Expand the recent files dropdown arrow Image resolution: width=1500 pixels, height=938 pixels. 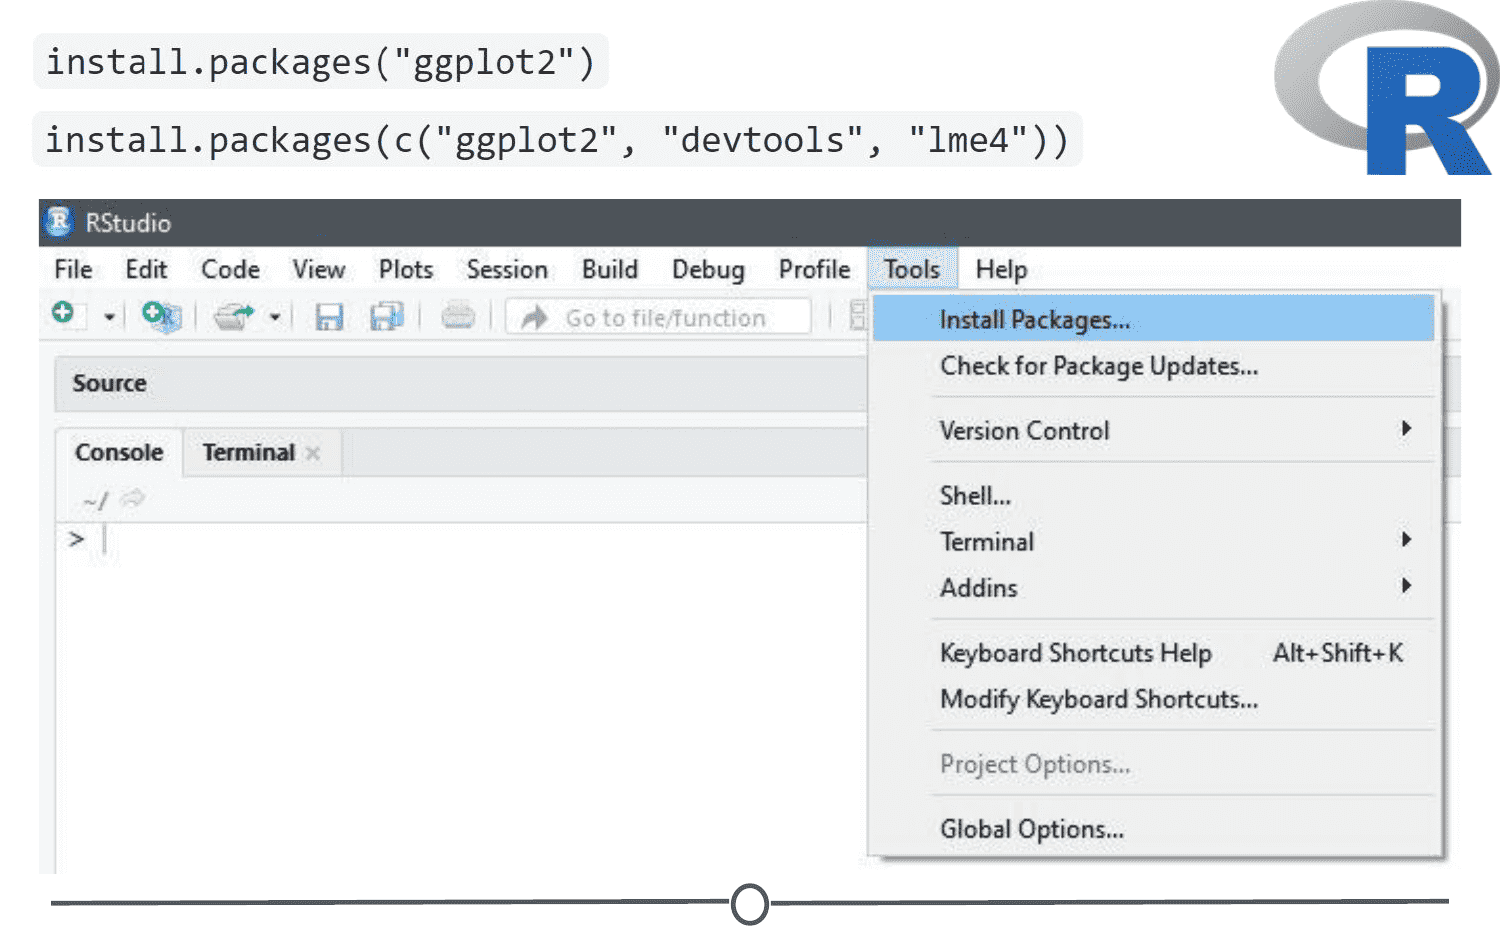274,317
